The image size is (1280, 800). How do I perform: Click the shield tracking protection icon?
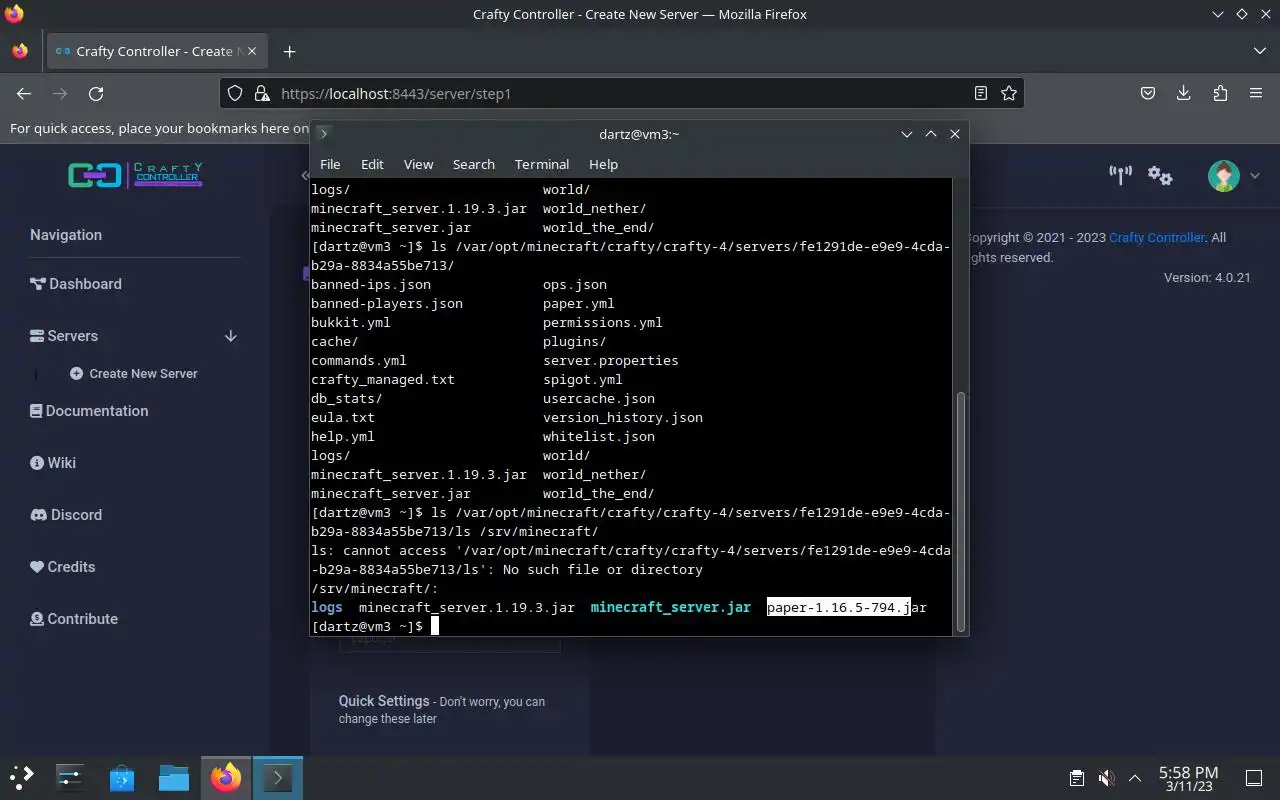click(235, 93)
